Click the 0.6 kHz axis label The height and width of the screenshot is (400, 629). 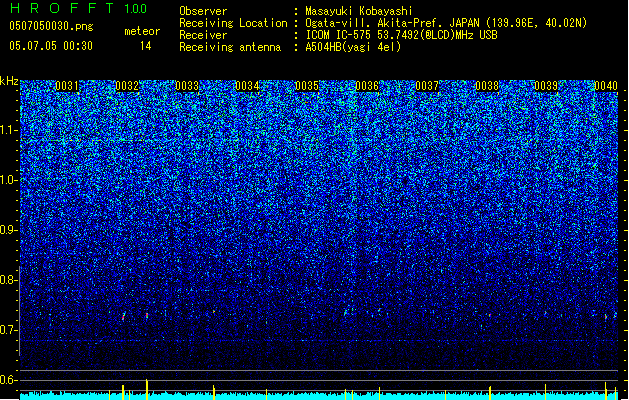(x=8, y=380)
